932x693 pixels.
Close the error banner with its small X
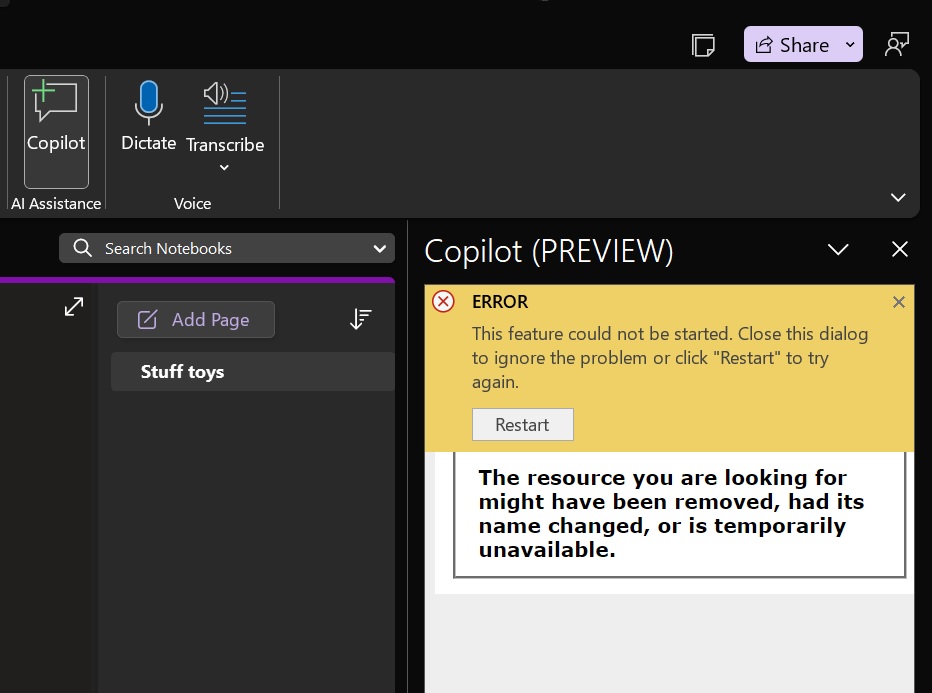click(x=898, y=301)
